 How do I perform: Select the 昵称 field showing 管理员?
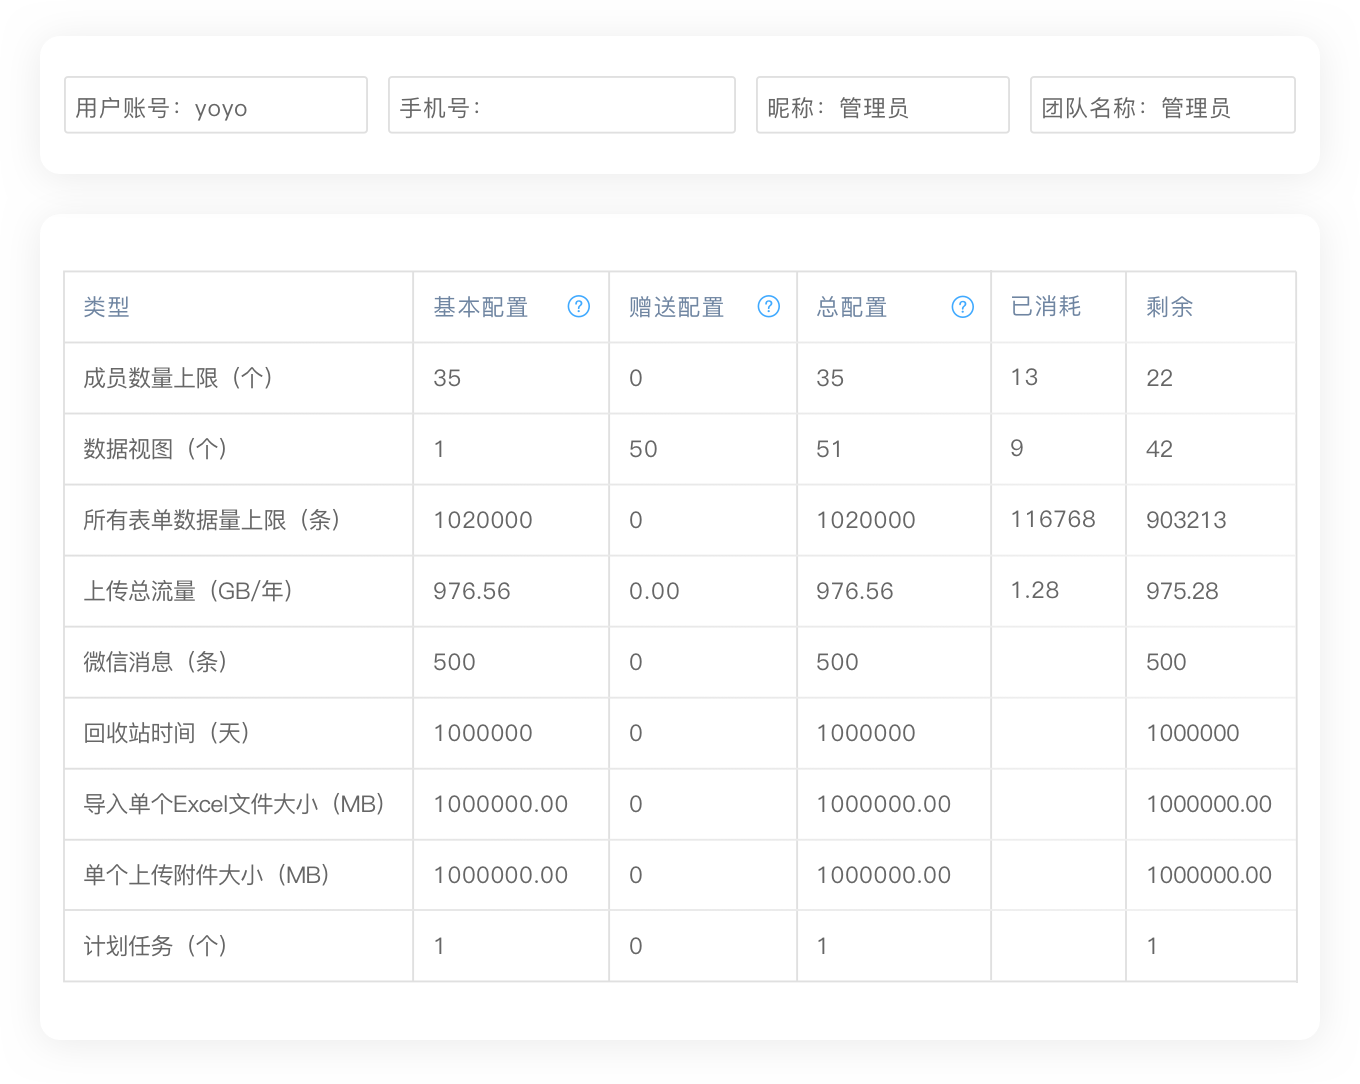883,104
